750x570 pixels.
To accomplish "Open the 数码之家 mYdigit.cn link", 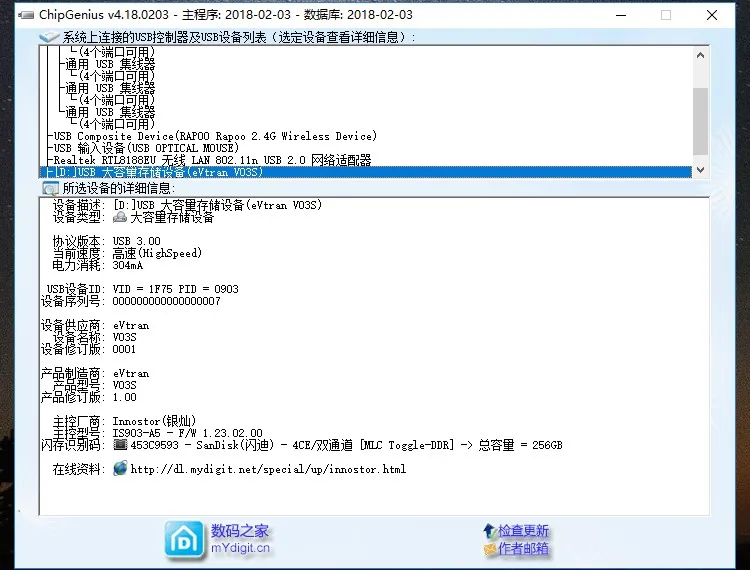I will click(x=240, y=539).
